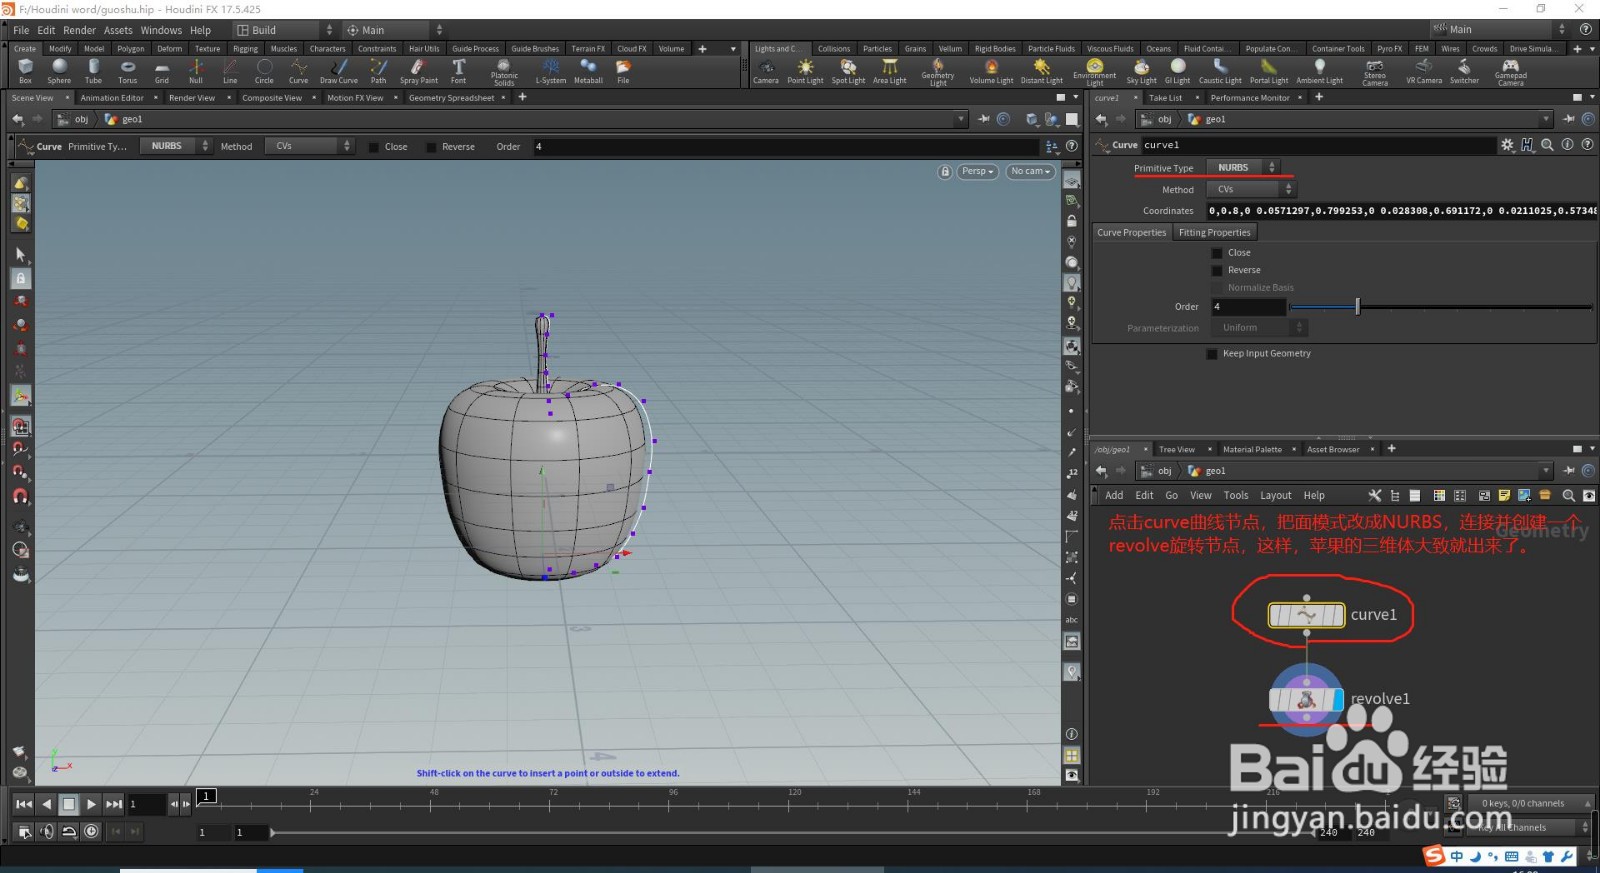Image resolution: width=1600 pixels, height=873 pixels.
Task: Select the Grid shelf tool
Action: point(161,70)
